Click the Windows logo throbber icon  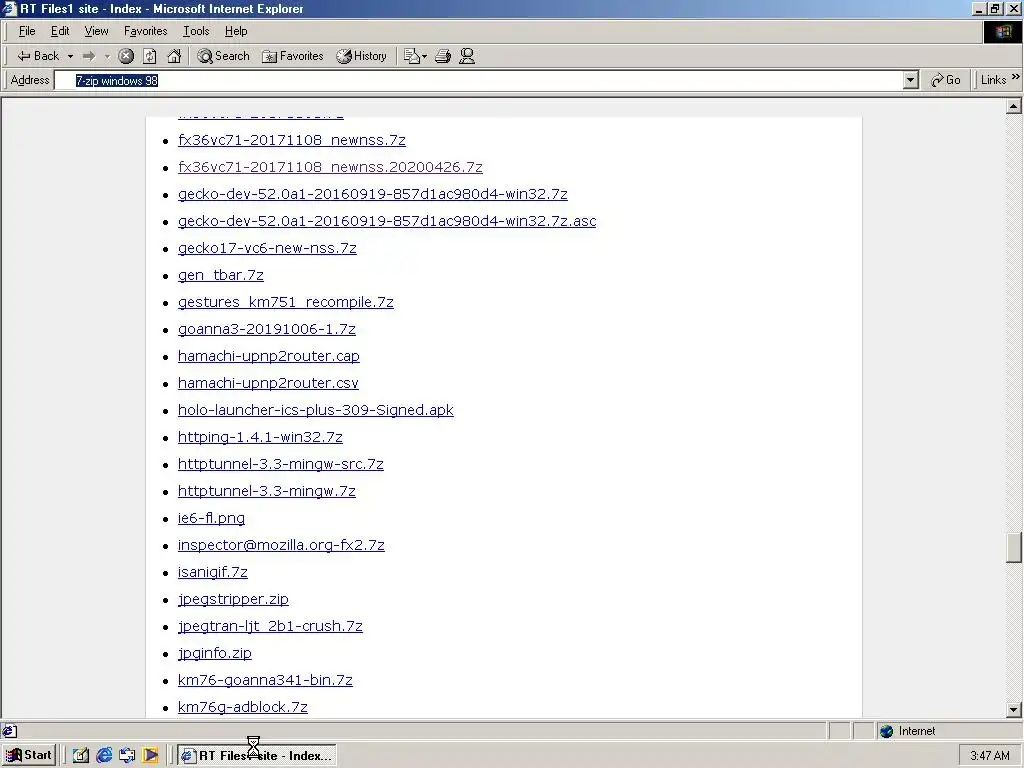click(x=1003, y=32)
